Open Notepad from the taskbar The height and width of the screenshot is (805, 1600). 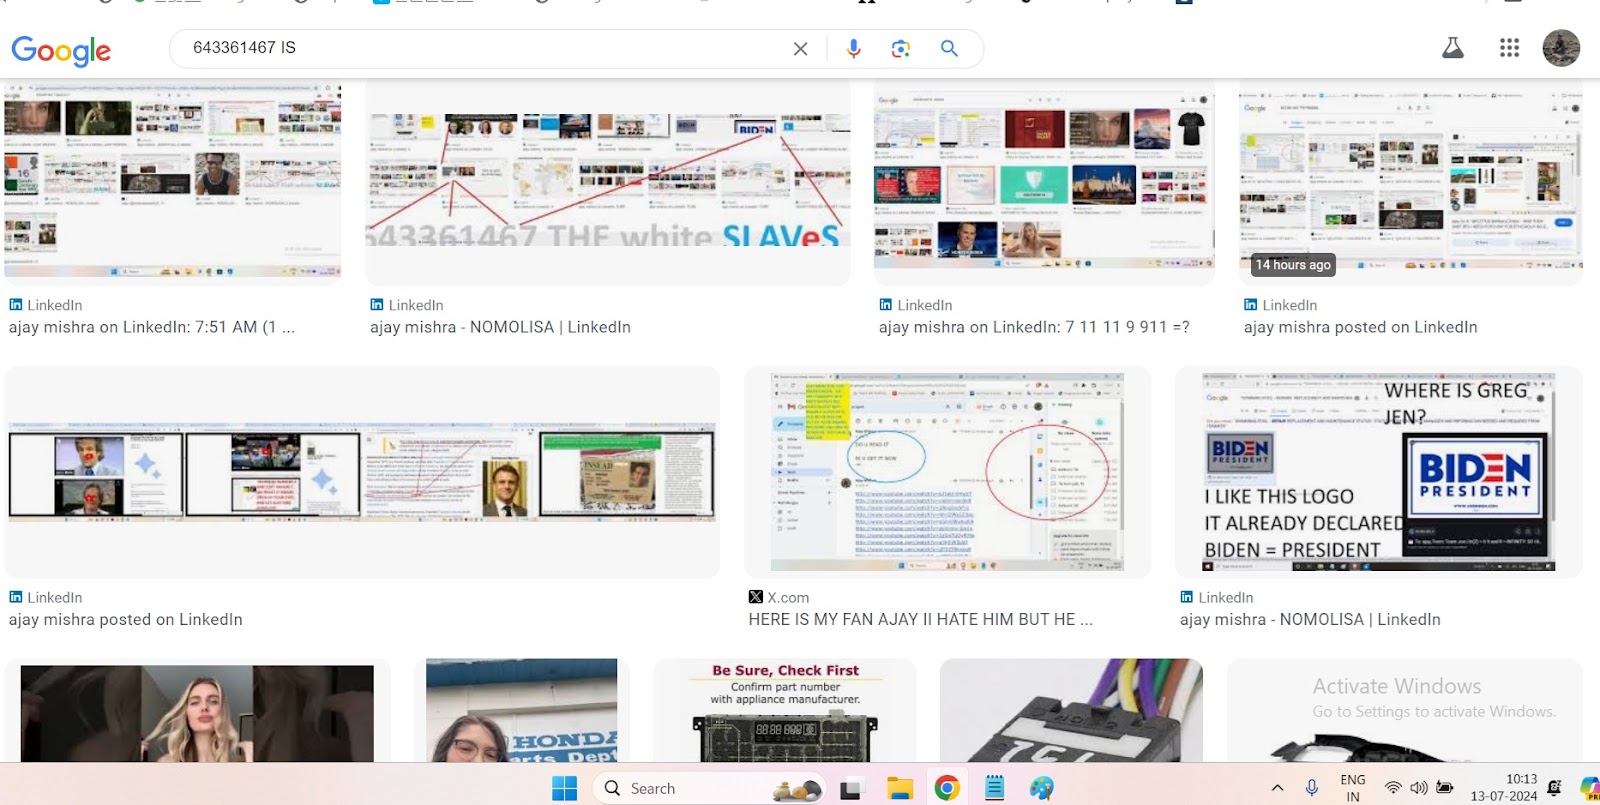[x=994, y=788]
